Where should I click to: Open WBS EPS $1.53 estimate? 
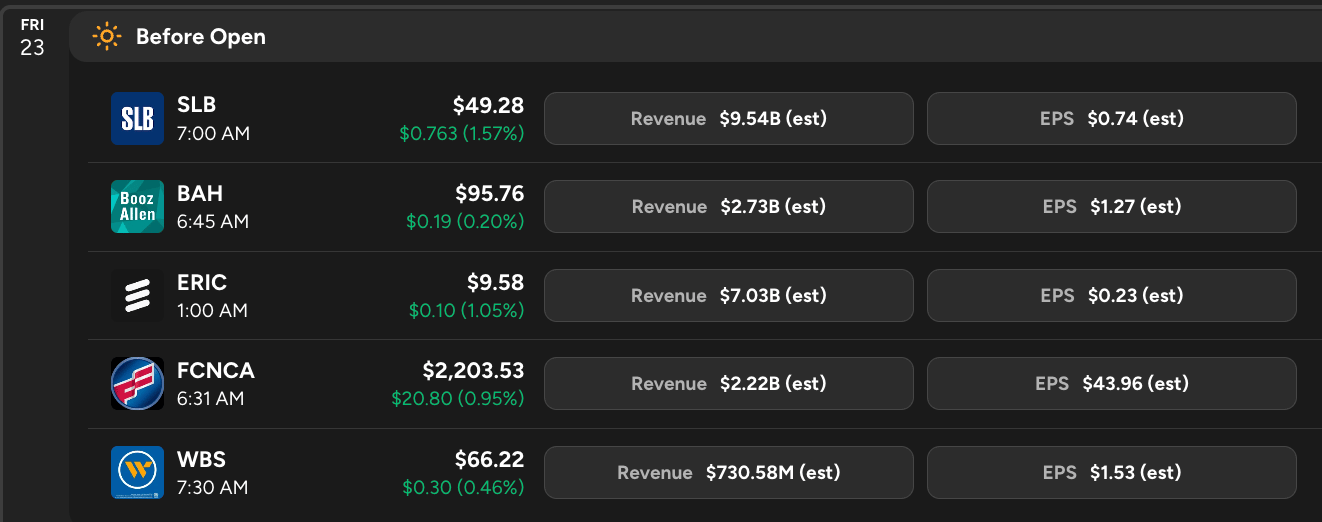[x=1111, y=472]
